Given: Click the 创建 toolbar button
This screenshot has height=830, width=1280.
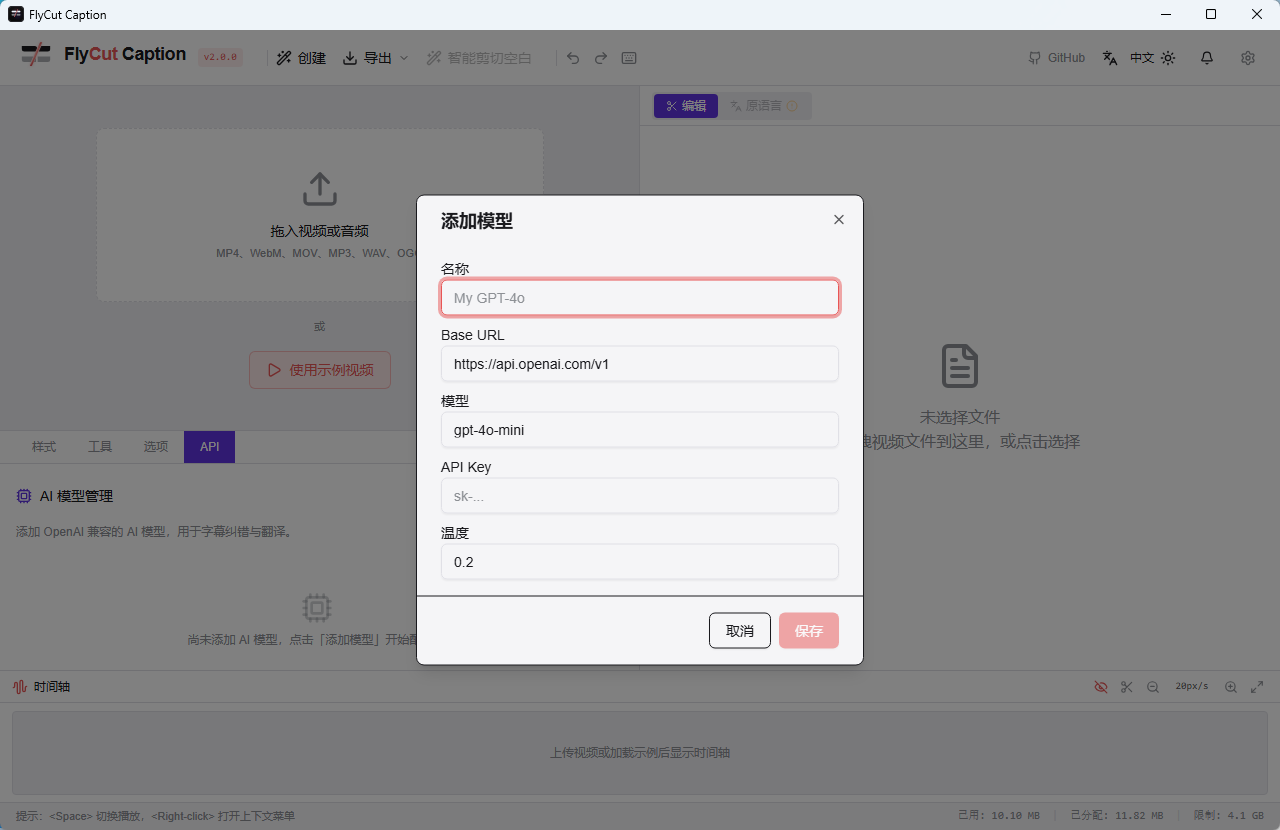Looking at the screenshot, I should pos(301,58).
